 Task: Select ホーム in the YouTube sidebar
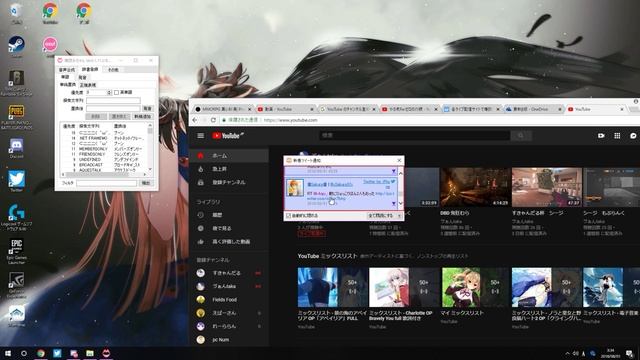[229, 156]
